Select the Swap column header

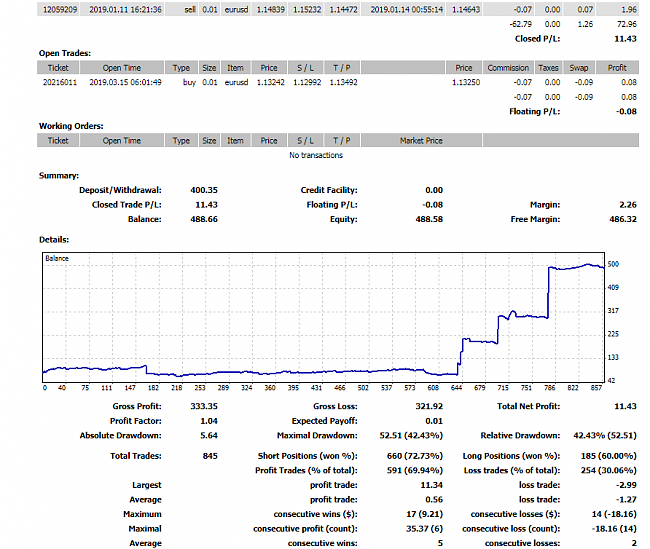pos(578,67)
